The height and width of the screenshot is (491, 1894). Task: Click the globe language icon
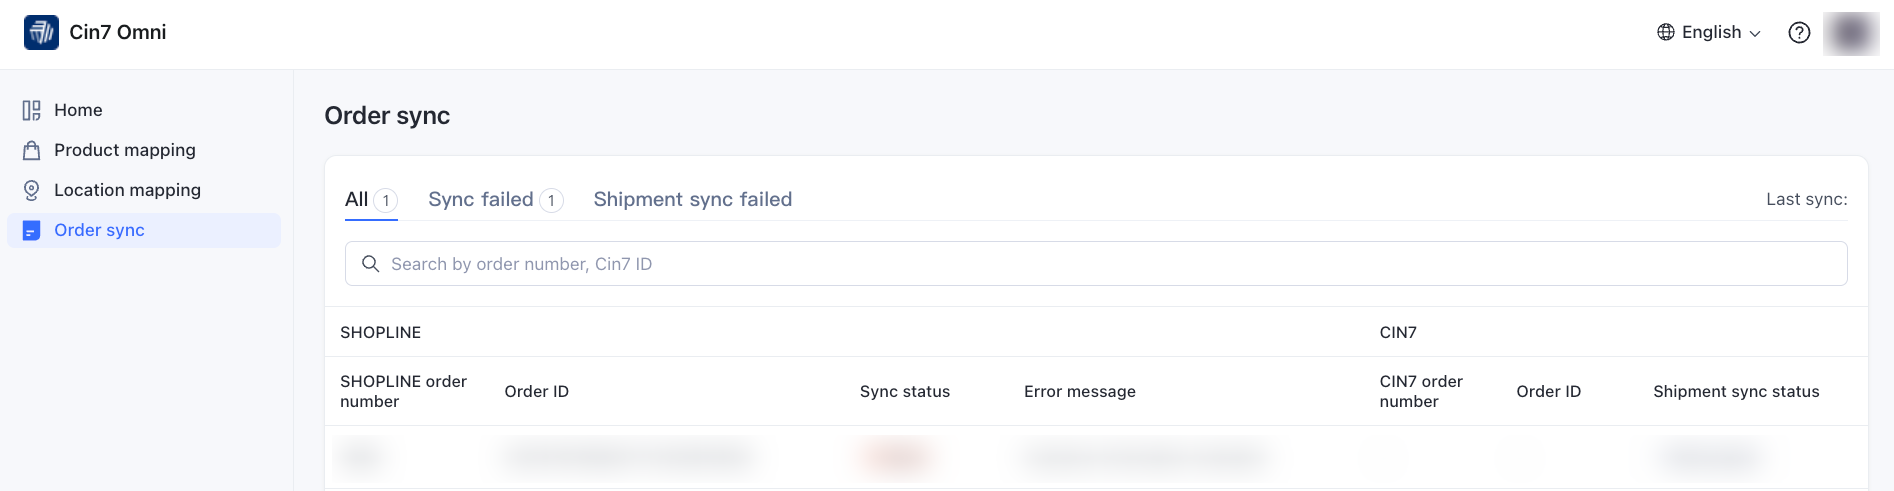coord(1666,32)
